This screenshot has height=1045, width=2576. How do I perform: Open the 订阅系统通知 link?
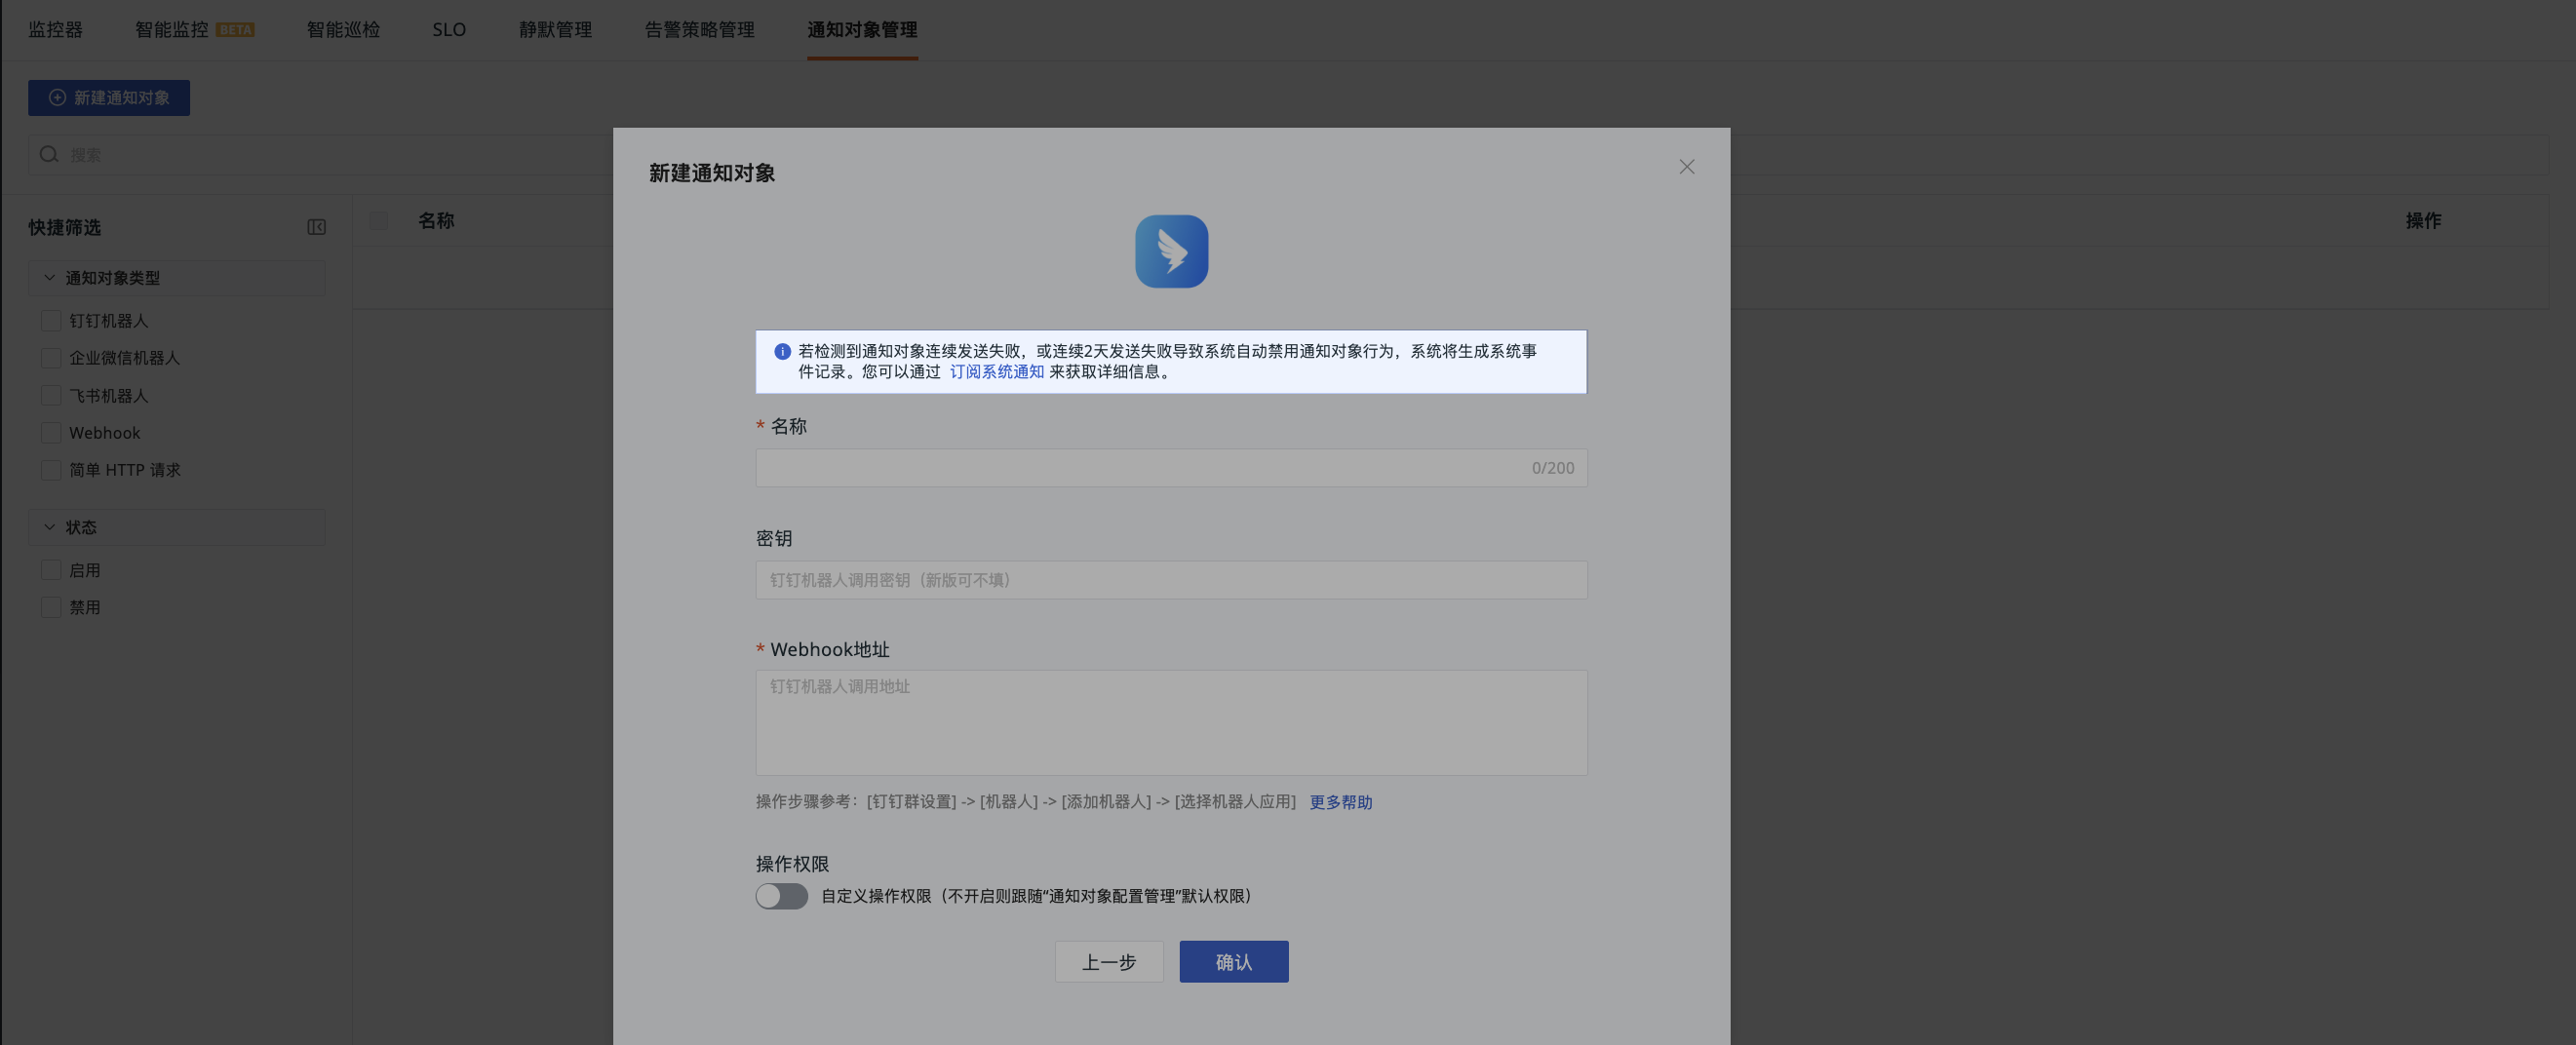click(996, 371)
